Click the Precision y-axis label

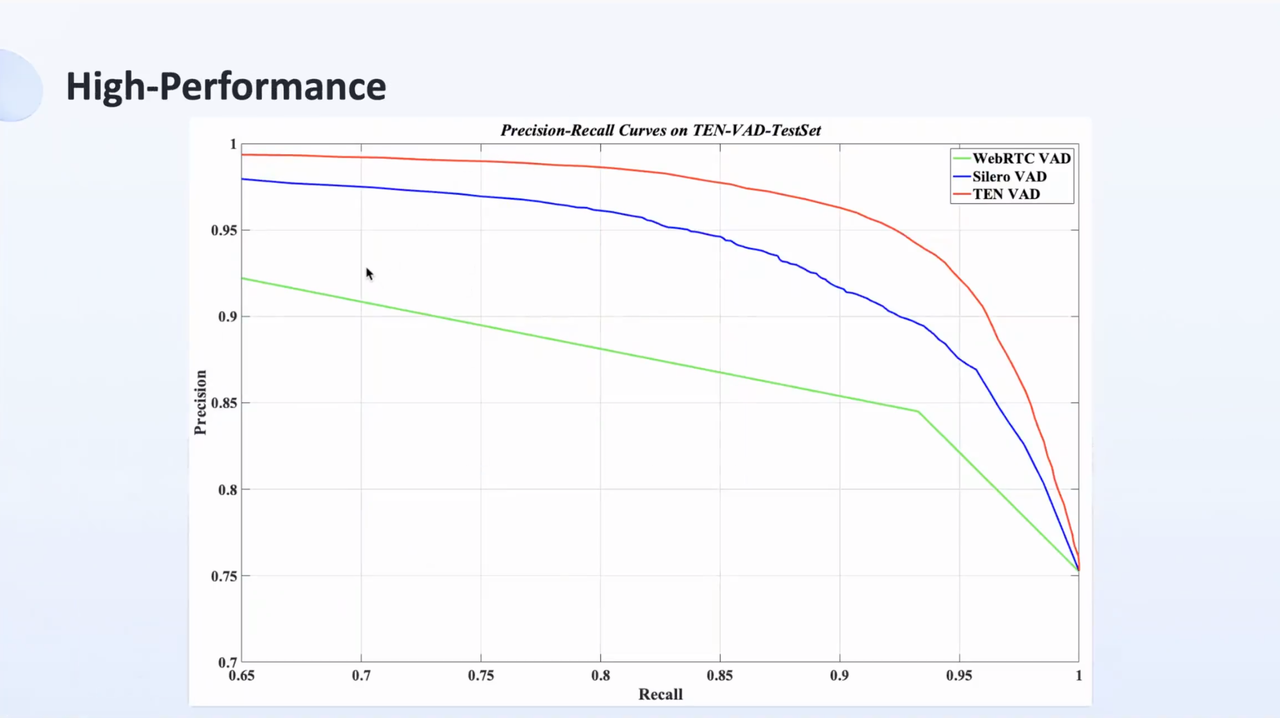pos(201,403)
